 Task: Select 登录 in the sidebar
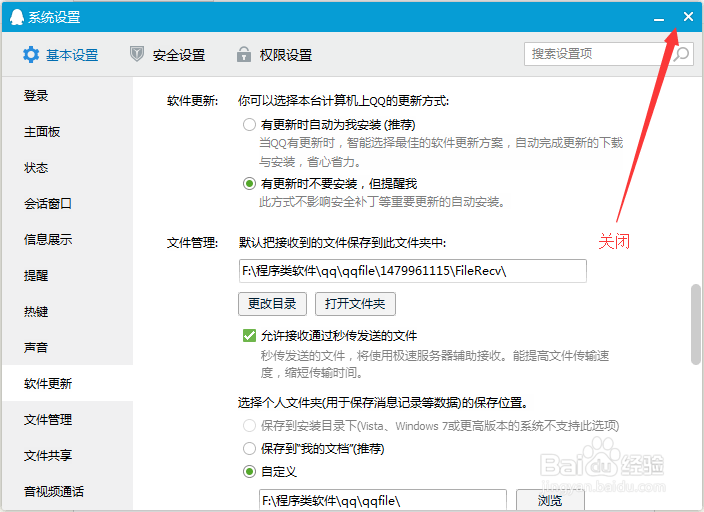pos(67,96)
